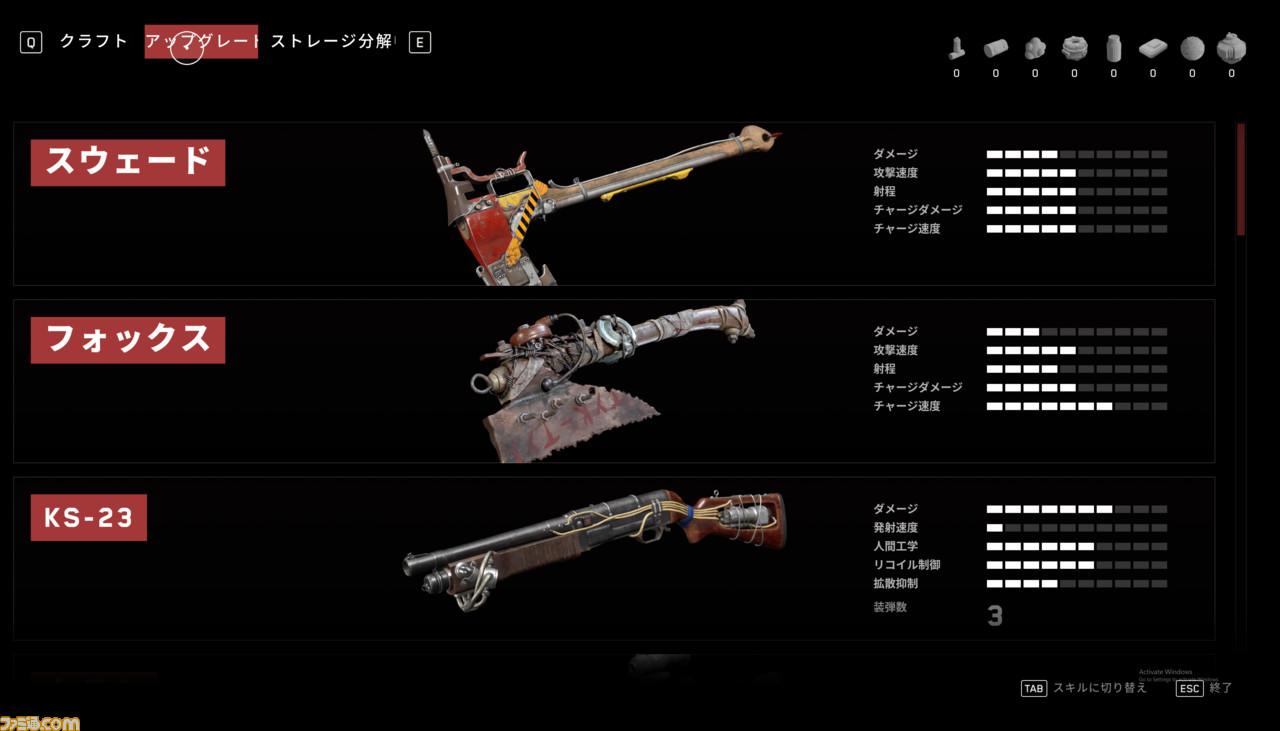1280x731 pixels.
Task: Open the ストレージ分解 tab
Action: pyautogui.click(x=331, y=42)
